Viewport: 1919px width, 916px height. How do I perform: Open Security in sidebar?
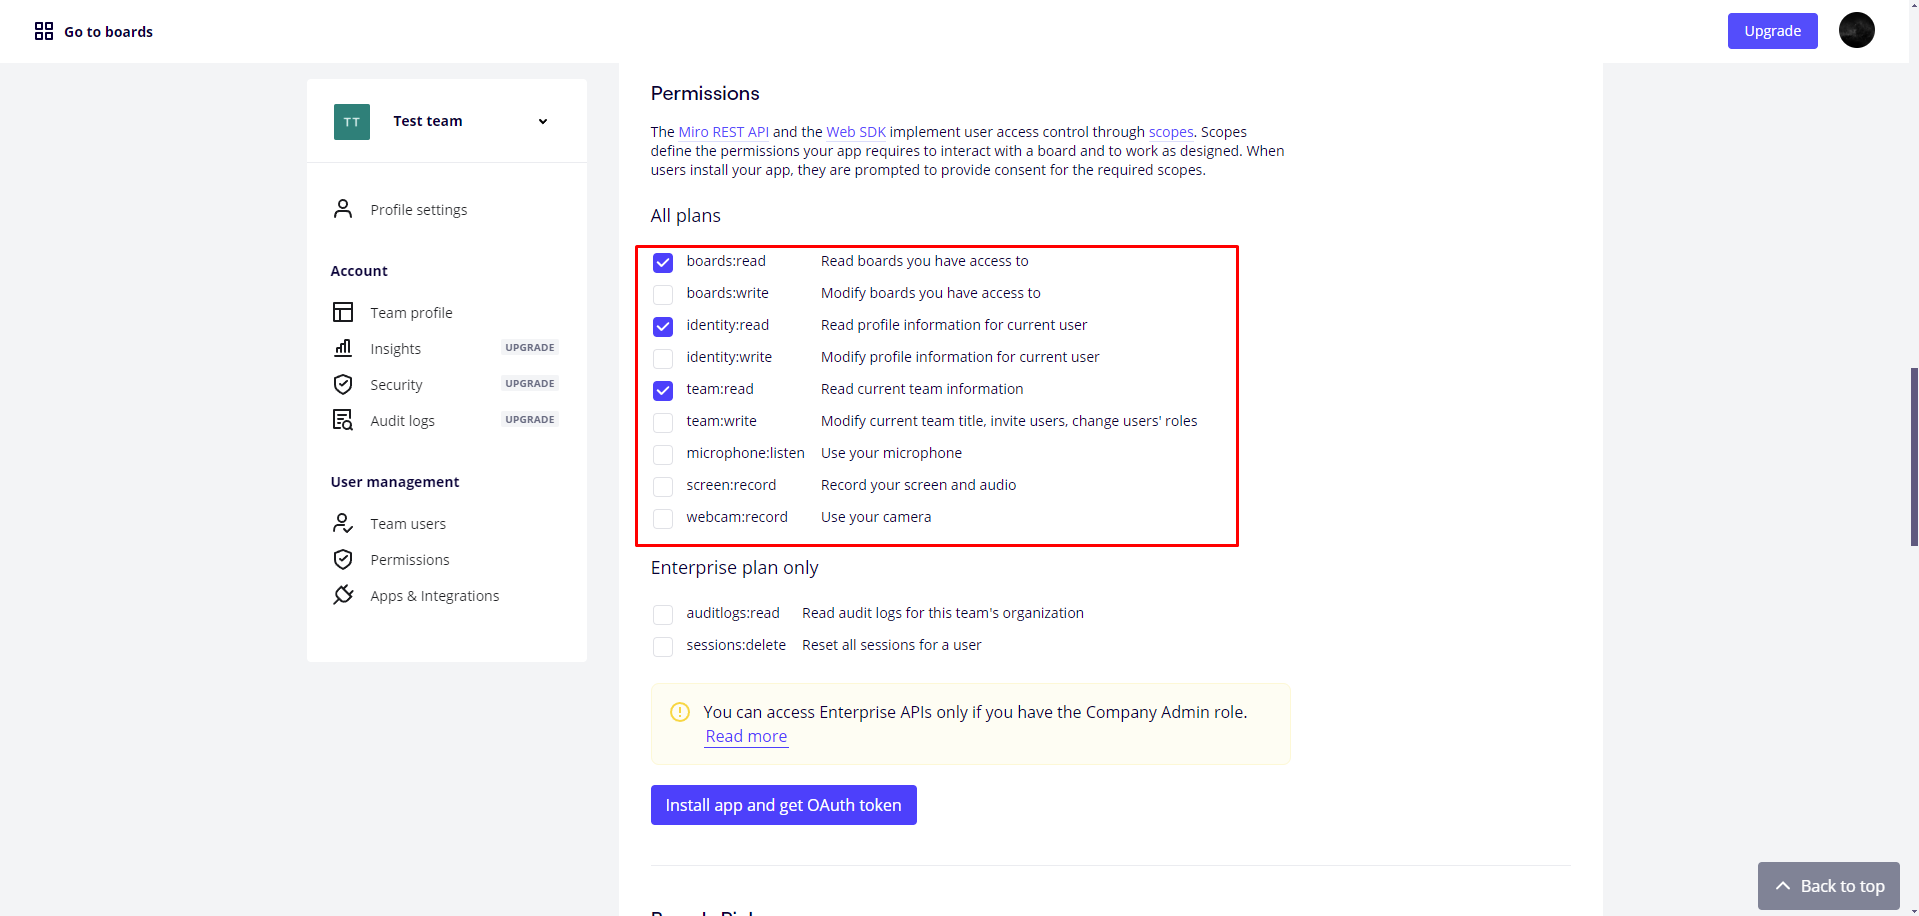point(396,385)
